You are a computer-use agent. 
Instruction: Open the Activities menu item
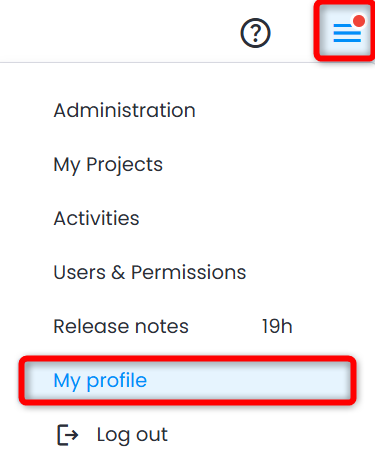(x=96, y=218)
